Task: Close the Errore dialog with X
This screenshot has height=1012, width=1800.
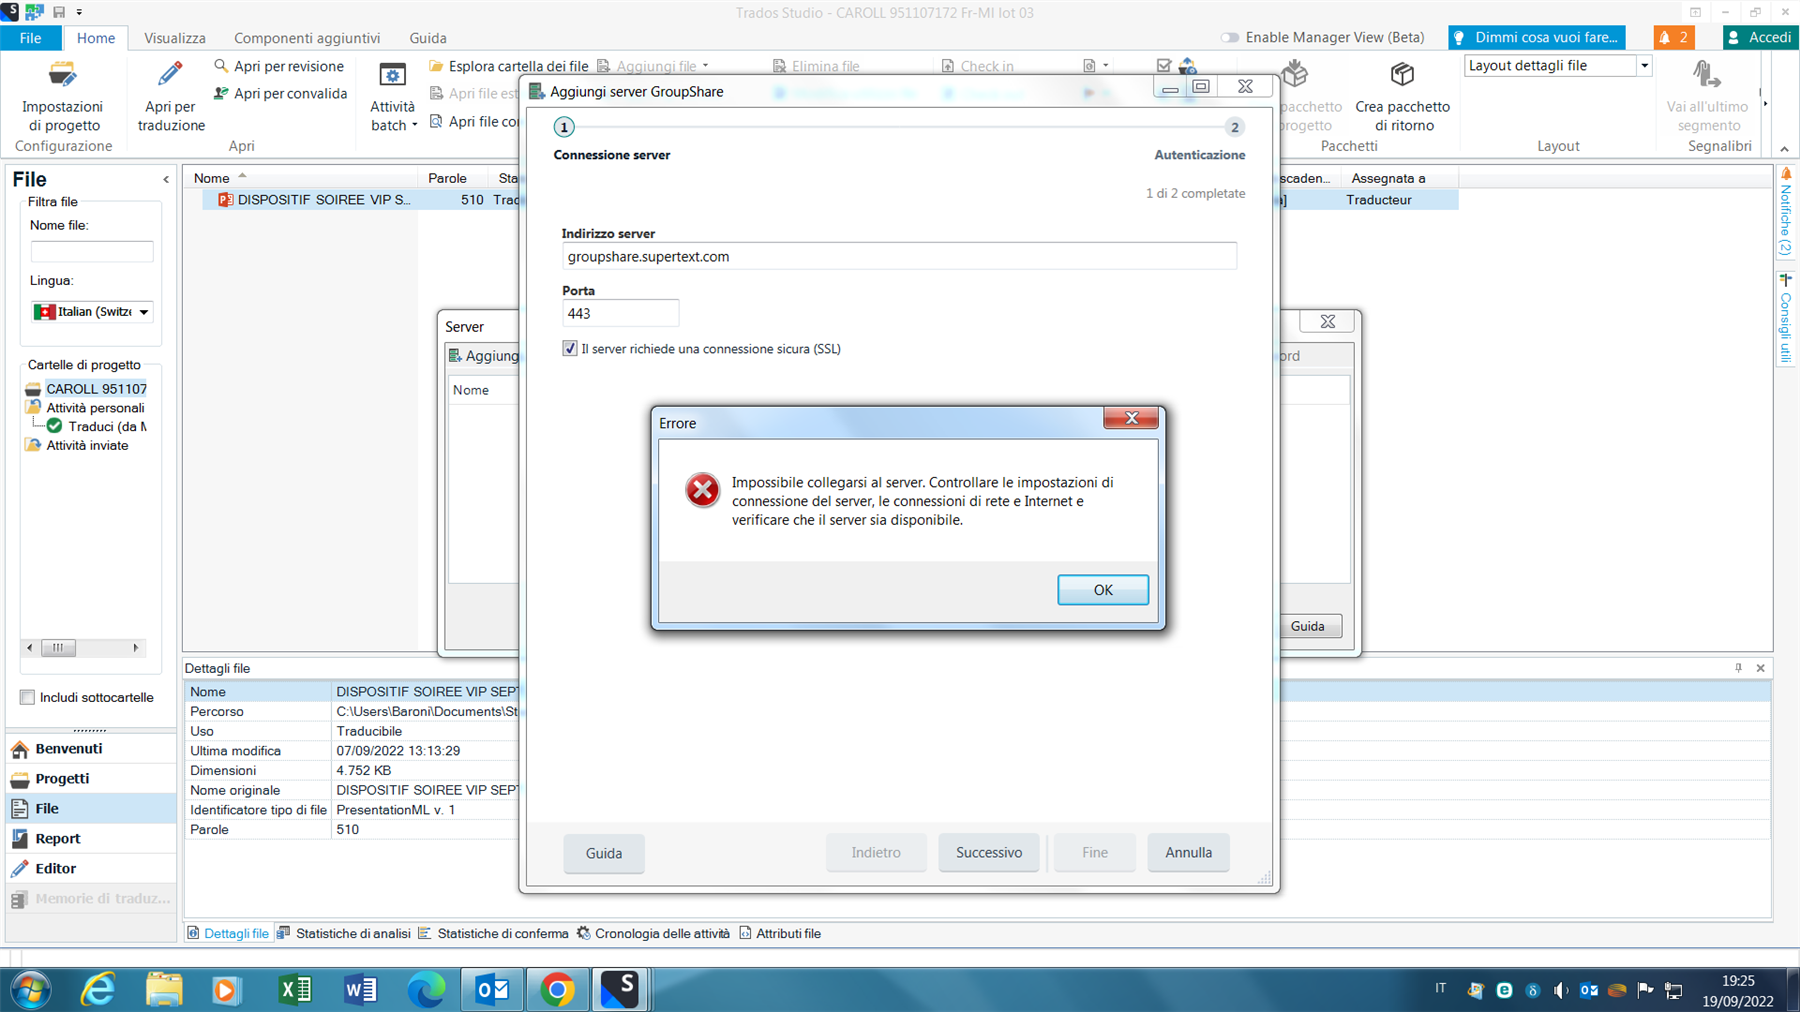Action: pos(1131,418)
